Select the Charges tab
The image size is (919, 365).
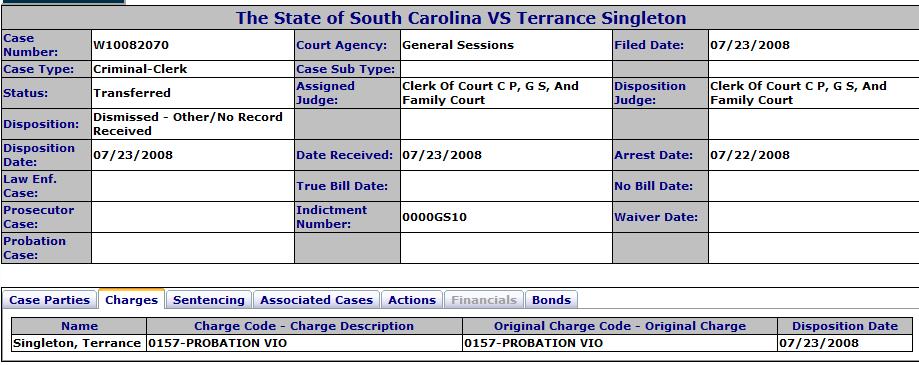coord(131,300)
